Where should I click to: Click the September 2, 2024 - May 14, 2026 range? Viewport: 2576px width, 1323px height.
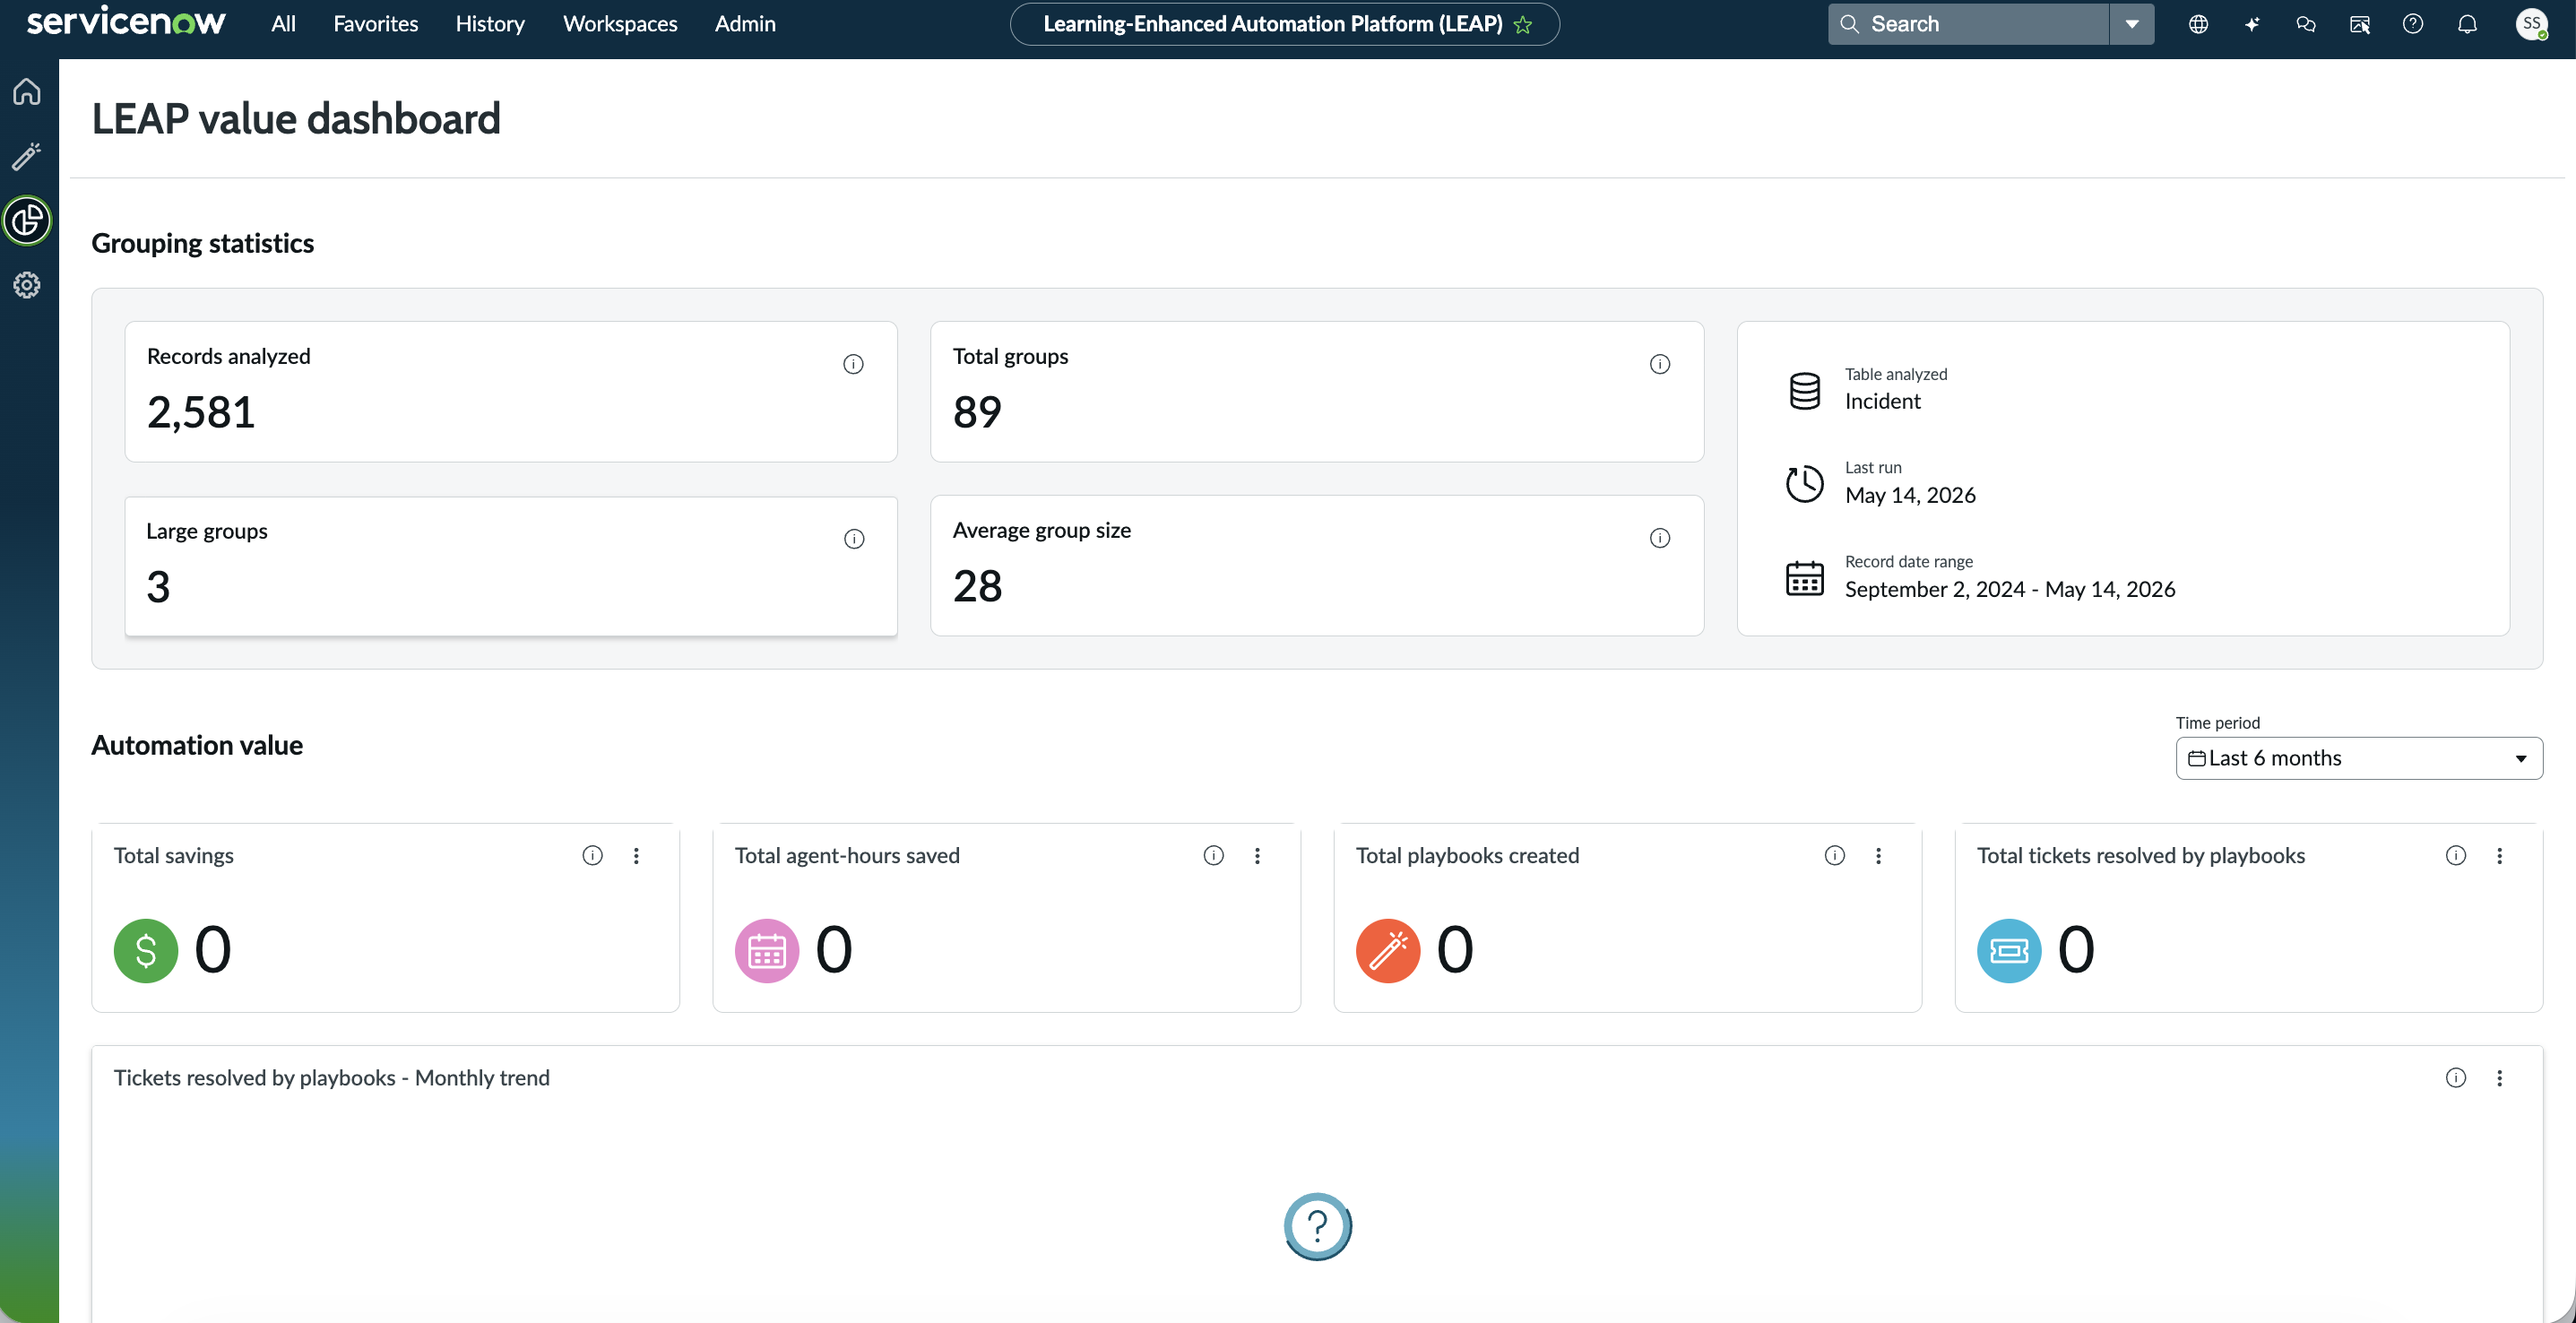(x=2010, y=589)
